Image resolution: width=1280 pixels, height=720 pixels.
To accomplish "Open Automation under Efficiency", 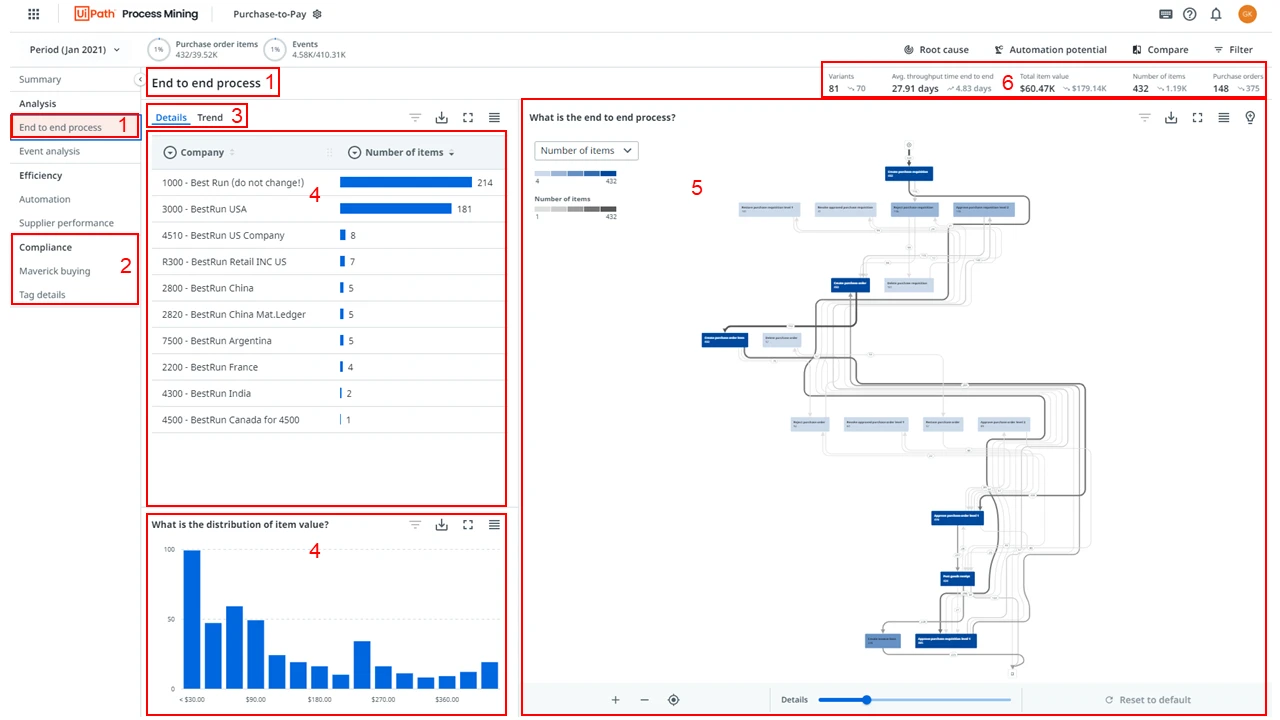I will [x=45, y=199].
